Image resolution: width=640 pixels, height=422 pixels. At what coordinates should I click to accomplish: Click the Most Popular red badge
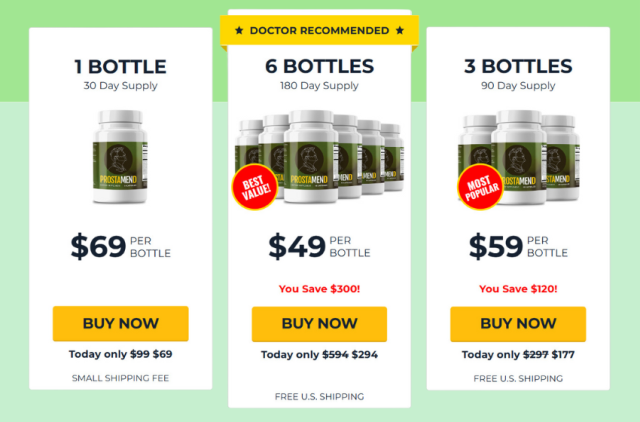(x=481, y=187)
